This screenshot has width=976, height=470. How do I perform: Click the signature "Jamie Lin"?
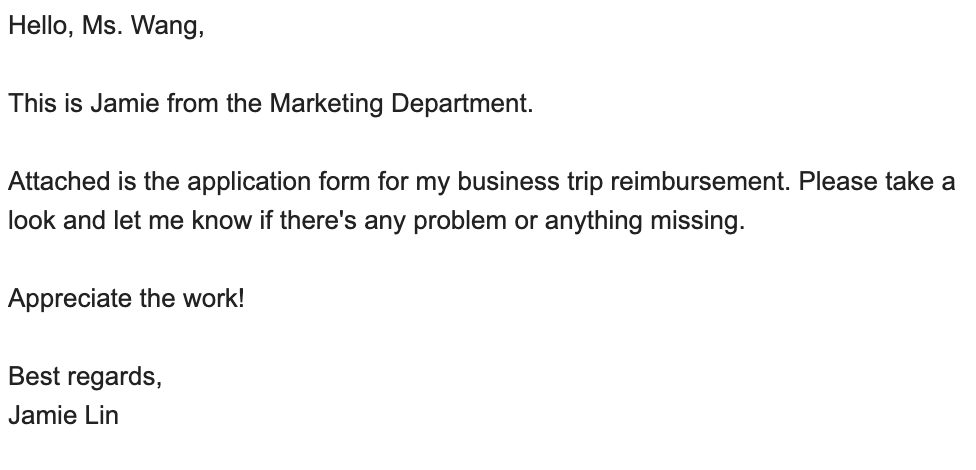(x=63, y=414)
